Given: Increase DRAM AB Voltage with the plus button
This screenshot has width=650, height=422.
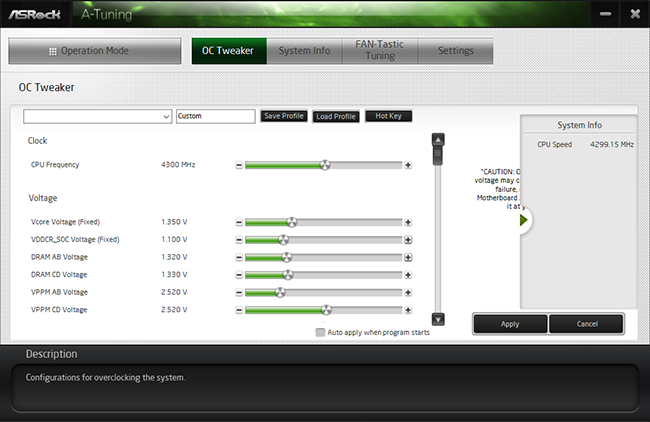Looking at the screenshot, I should pyautogui.click(x=408, y=258).
